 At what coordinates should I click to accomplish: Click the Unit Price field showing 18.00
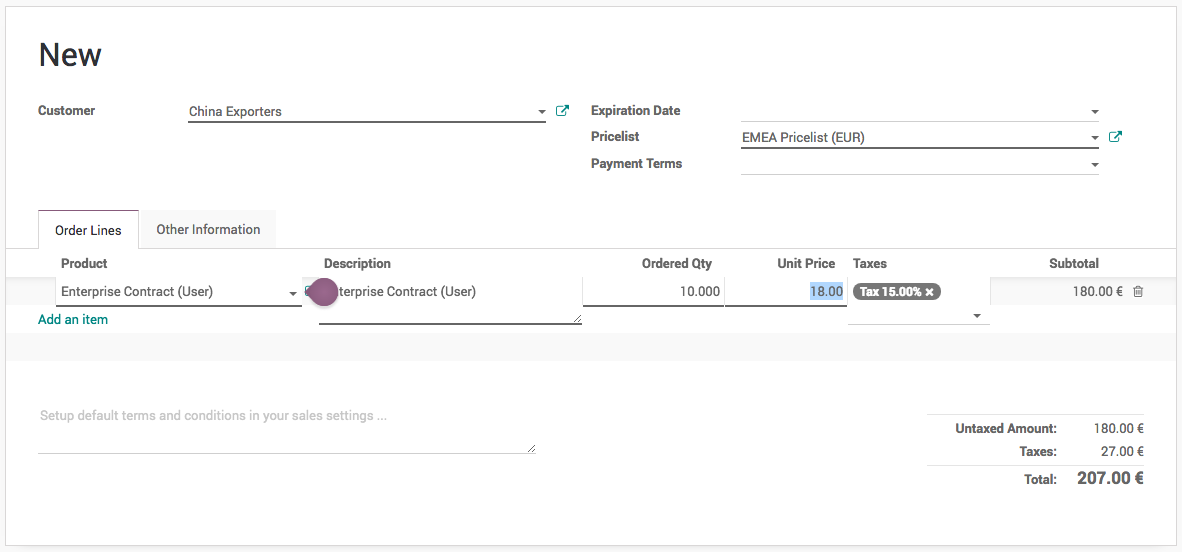(785, 292)
